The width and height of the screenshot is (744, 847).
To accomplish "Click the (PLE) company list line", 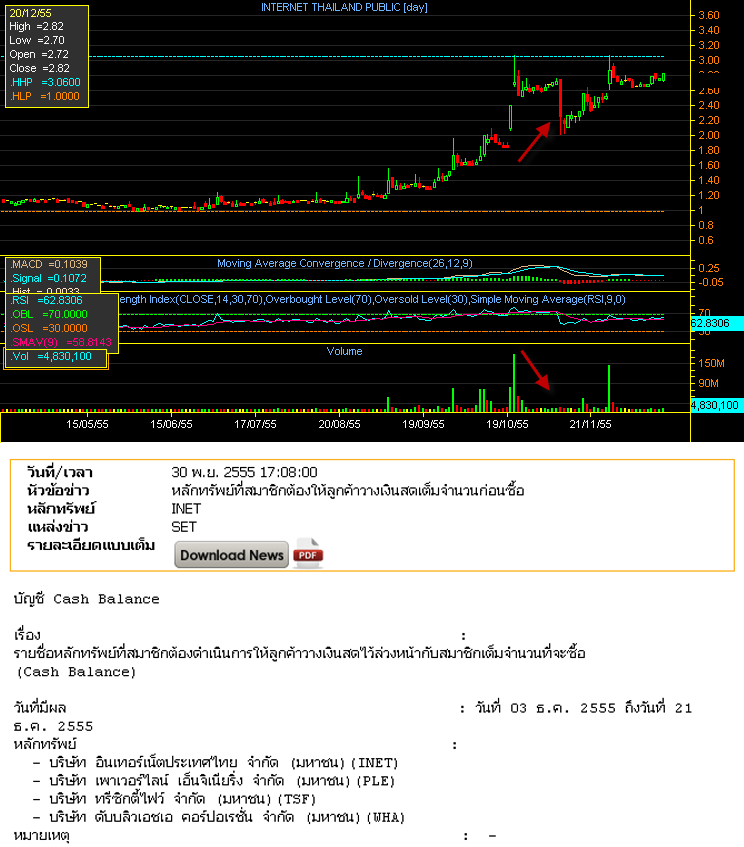I will (x=215, y=781).
